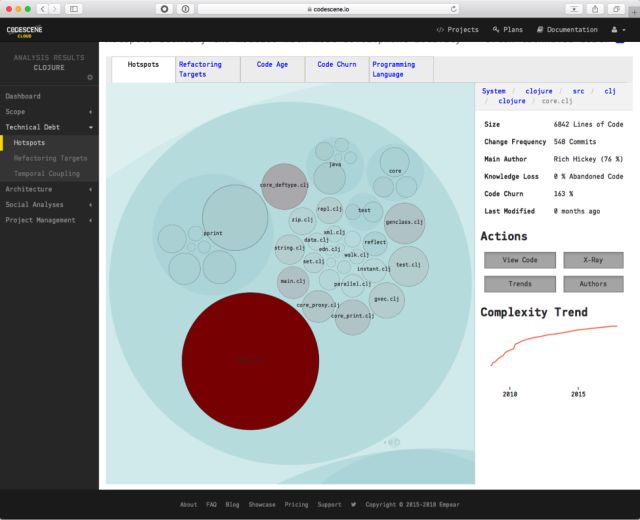Click the CodeScene Cloud logo
Screen dimensions: 640x520
[24, 31]
